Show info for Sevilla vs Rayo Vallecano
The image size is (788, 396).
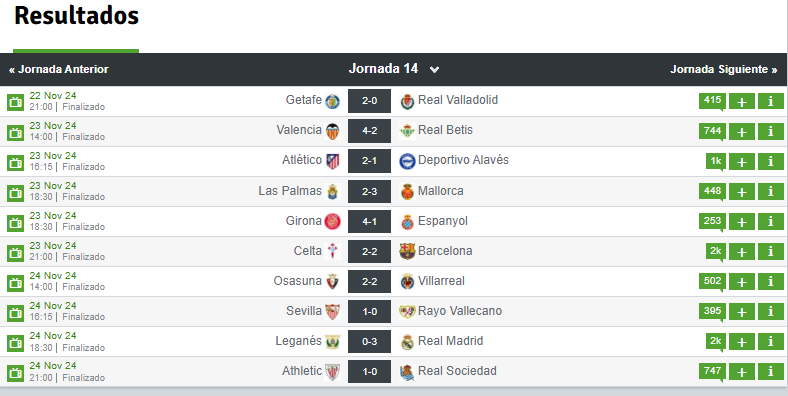770,312
